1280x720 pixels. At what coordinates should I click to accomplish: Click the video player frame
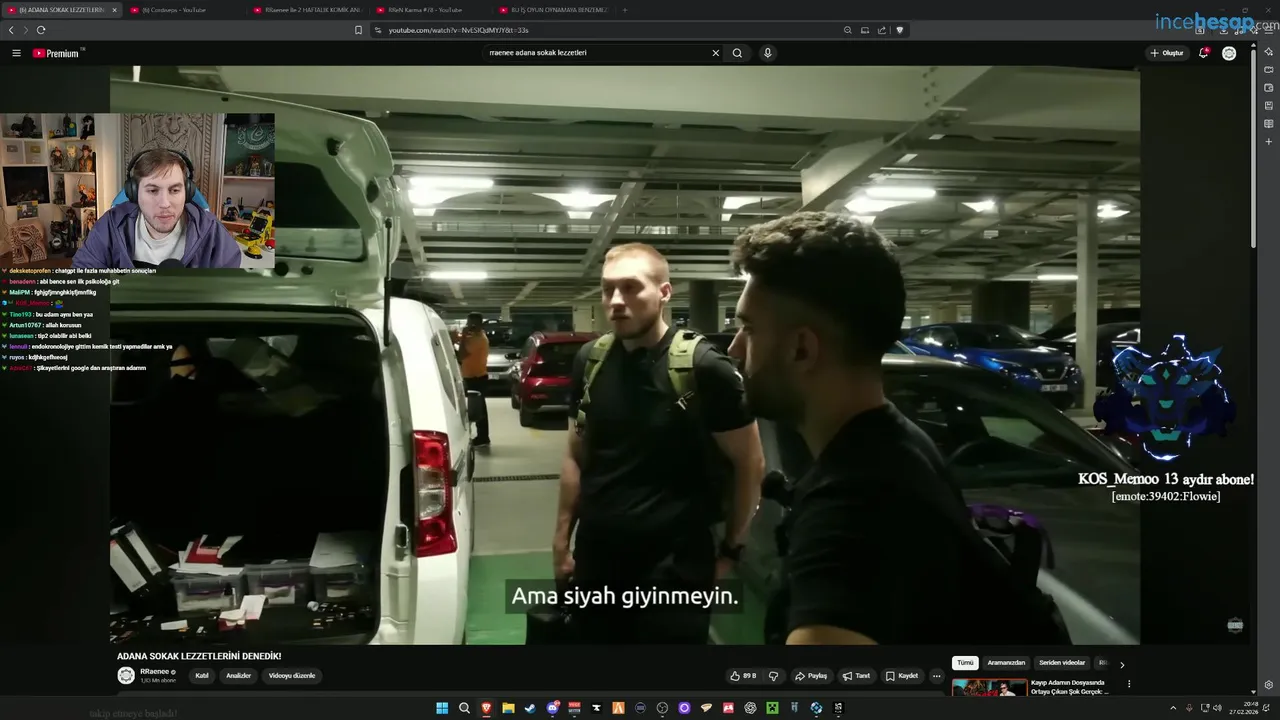click(625, 355)
